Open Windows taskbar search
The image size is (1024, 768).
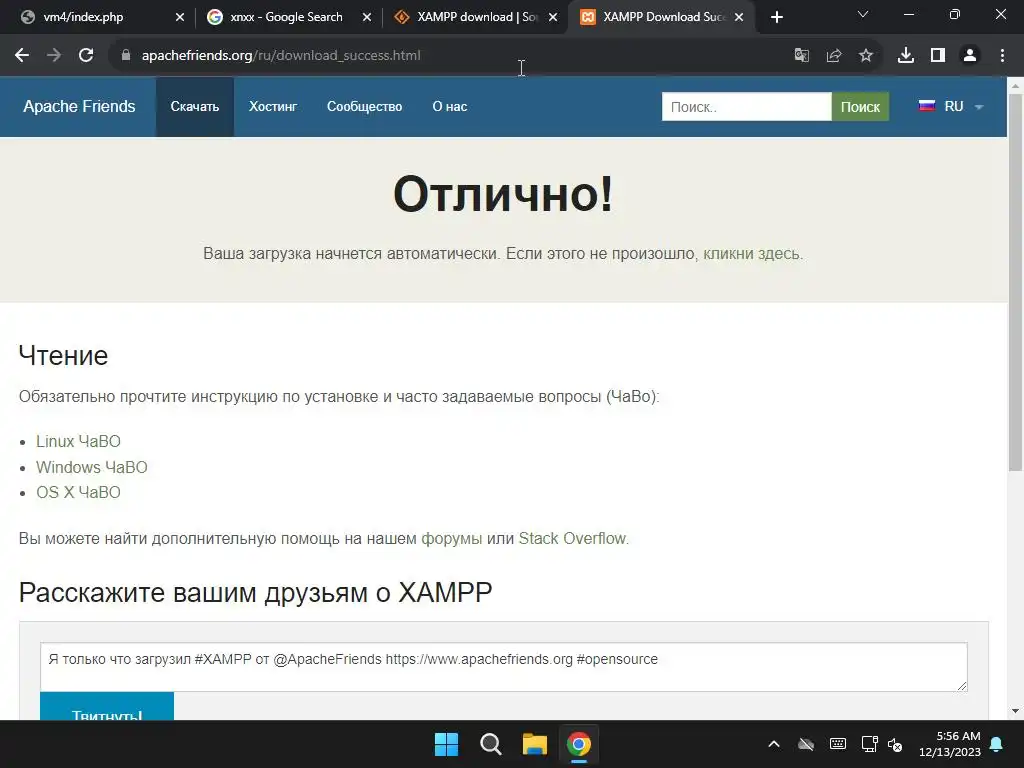pyautogui.click(x=490, y=744)
